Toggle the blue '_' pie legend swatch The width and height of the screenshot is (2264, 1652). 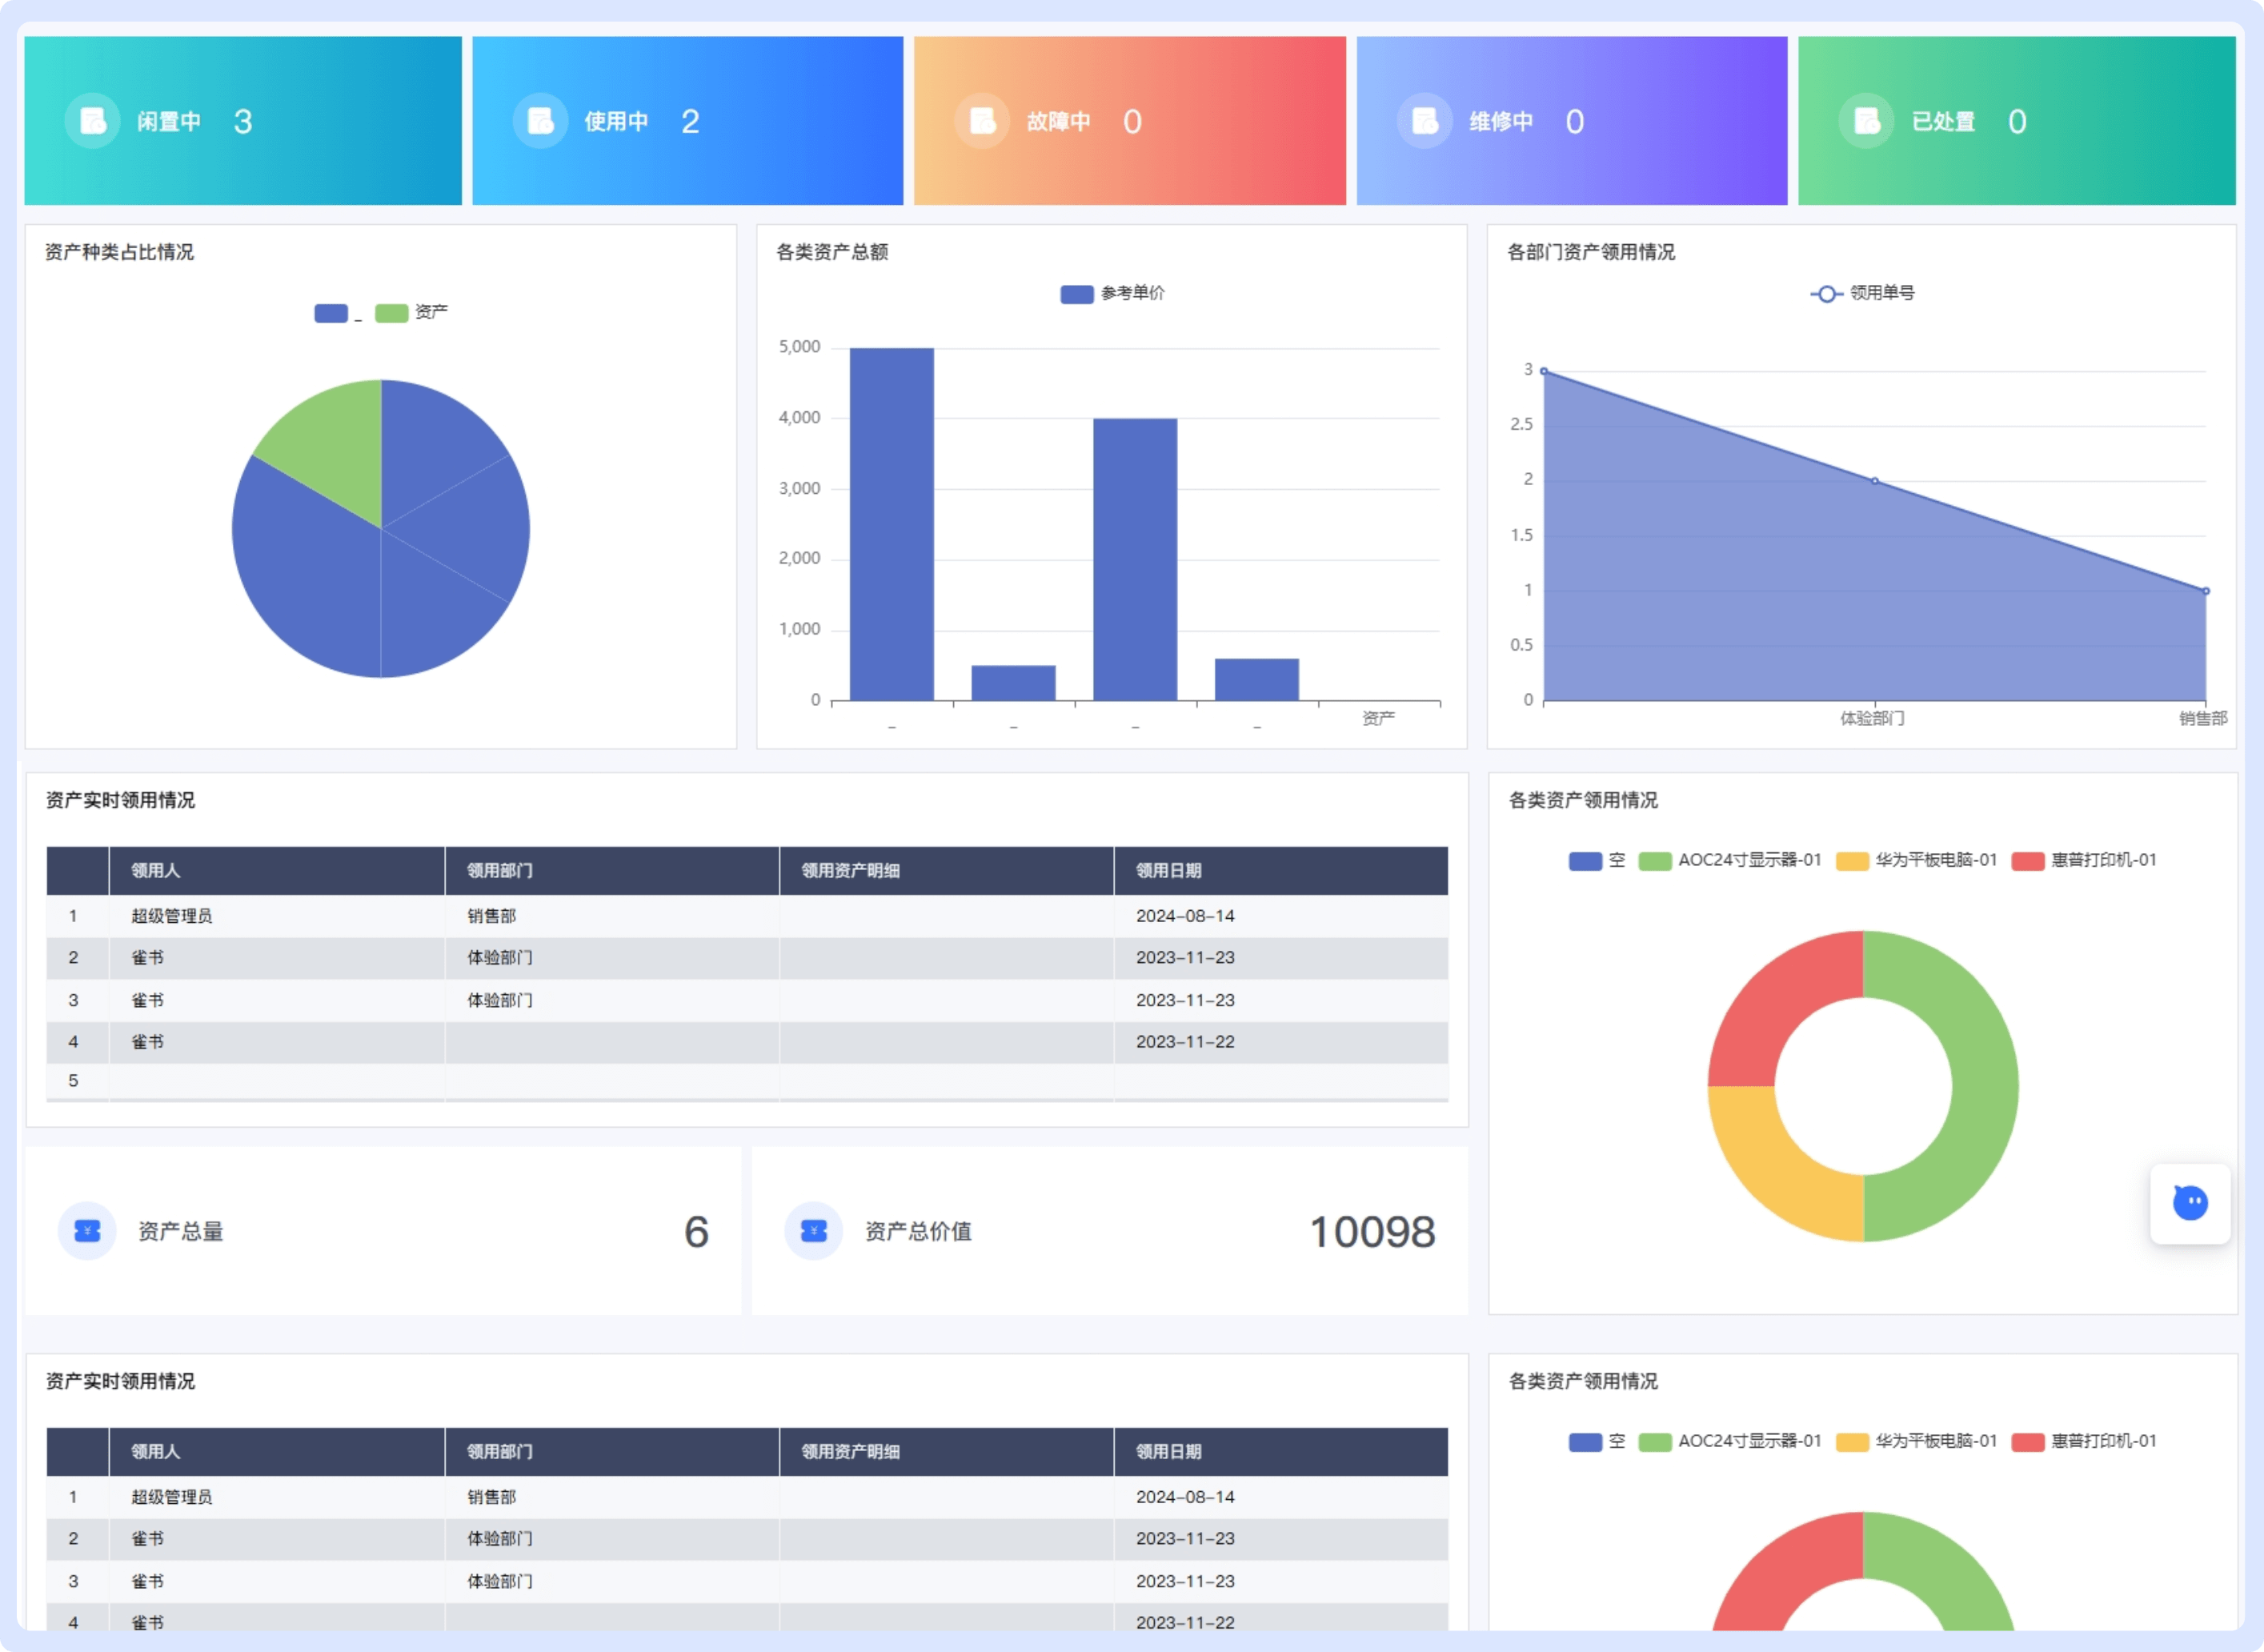(x=331, y=313)
